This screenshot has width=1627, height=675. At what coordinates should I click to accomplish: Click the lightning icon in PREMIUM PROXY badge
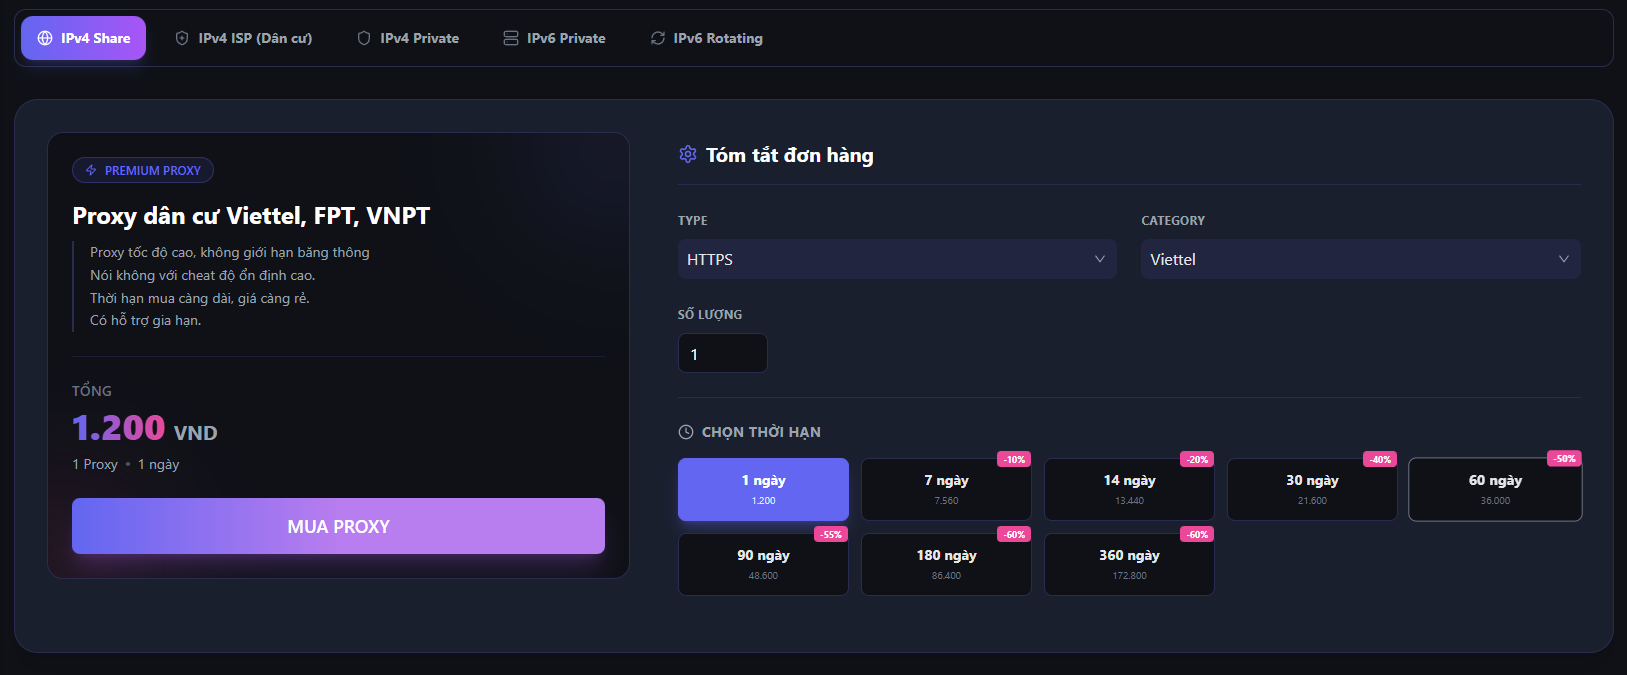91,170
